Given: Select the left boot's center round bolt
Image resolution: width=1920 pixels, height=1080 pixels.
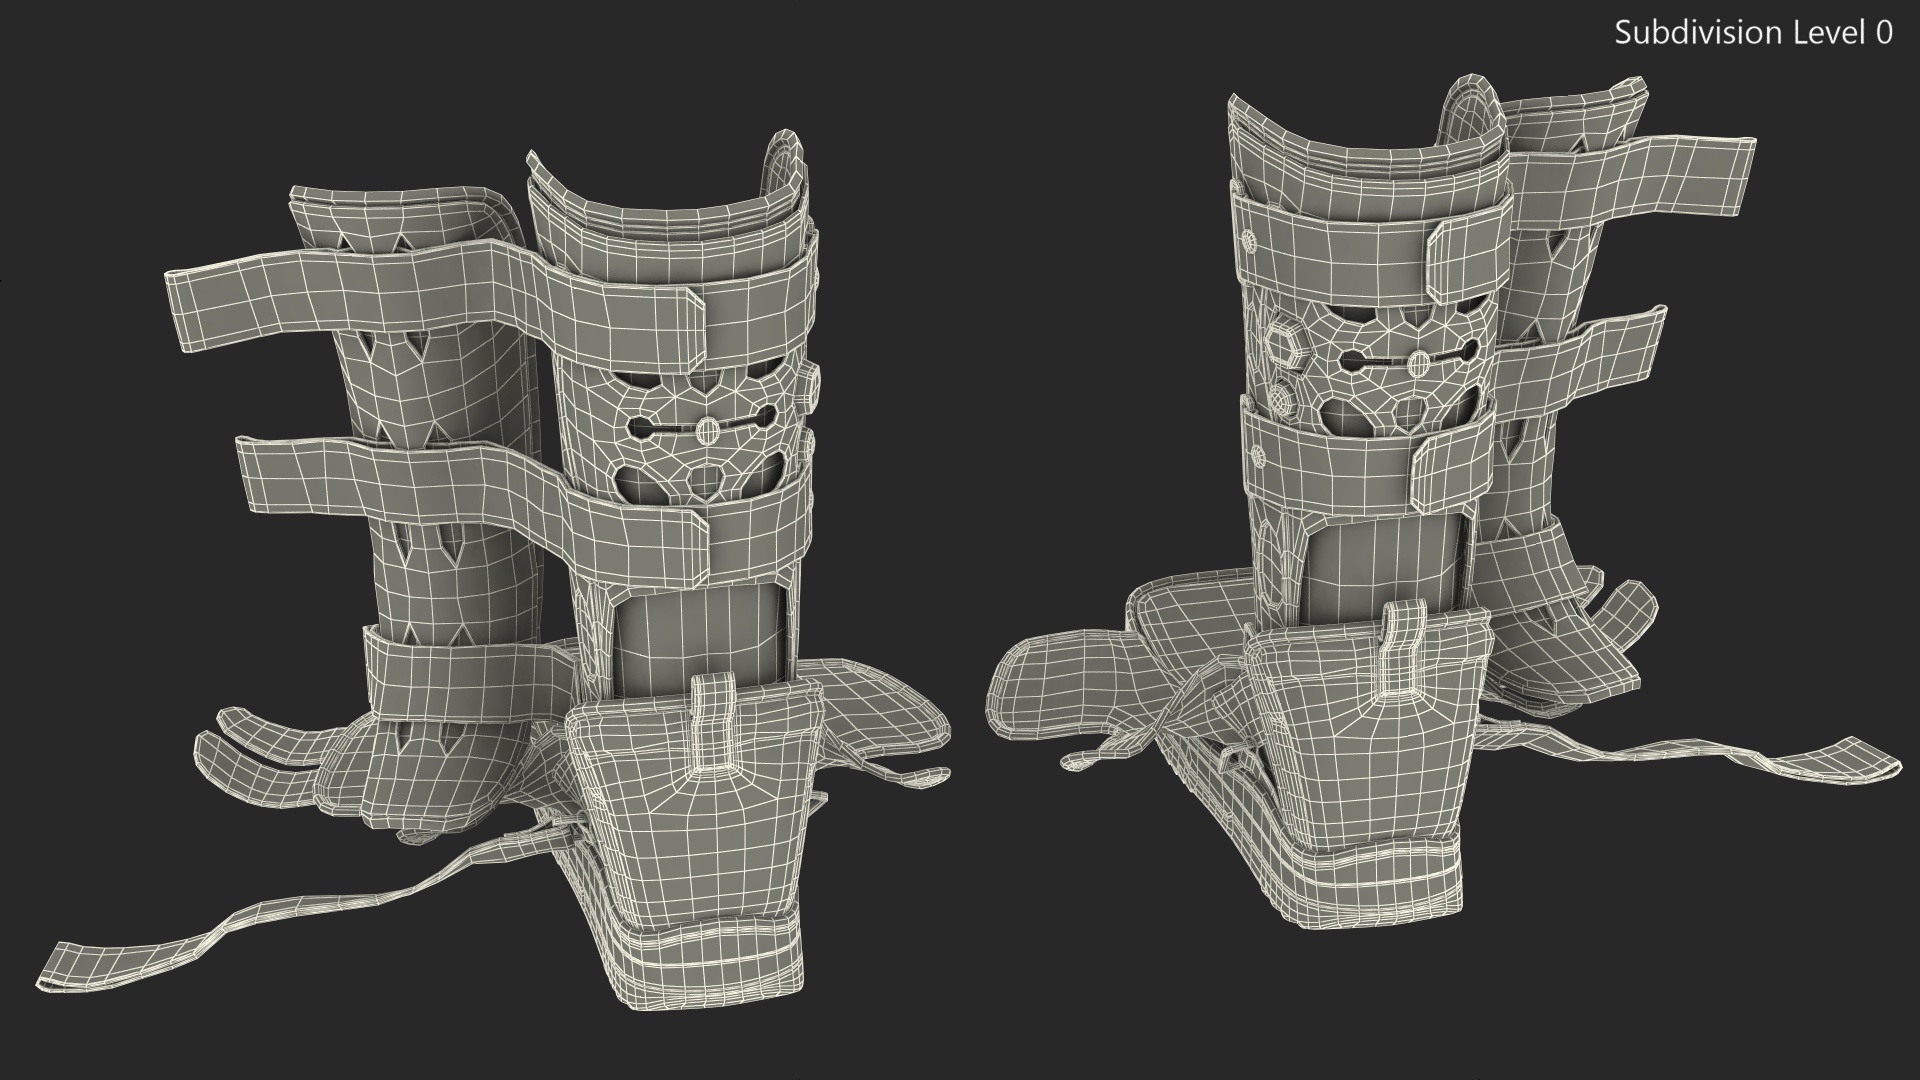Looking at the screenshot, I should click(x=707, y=429).
